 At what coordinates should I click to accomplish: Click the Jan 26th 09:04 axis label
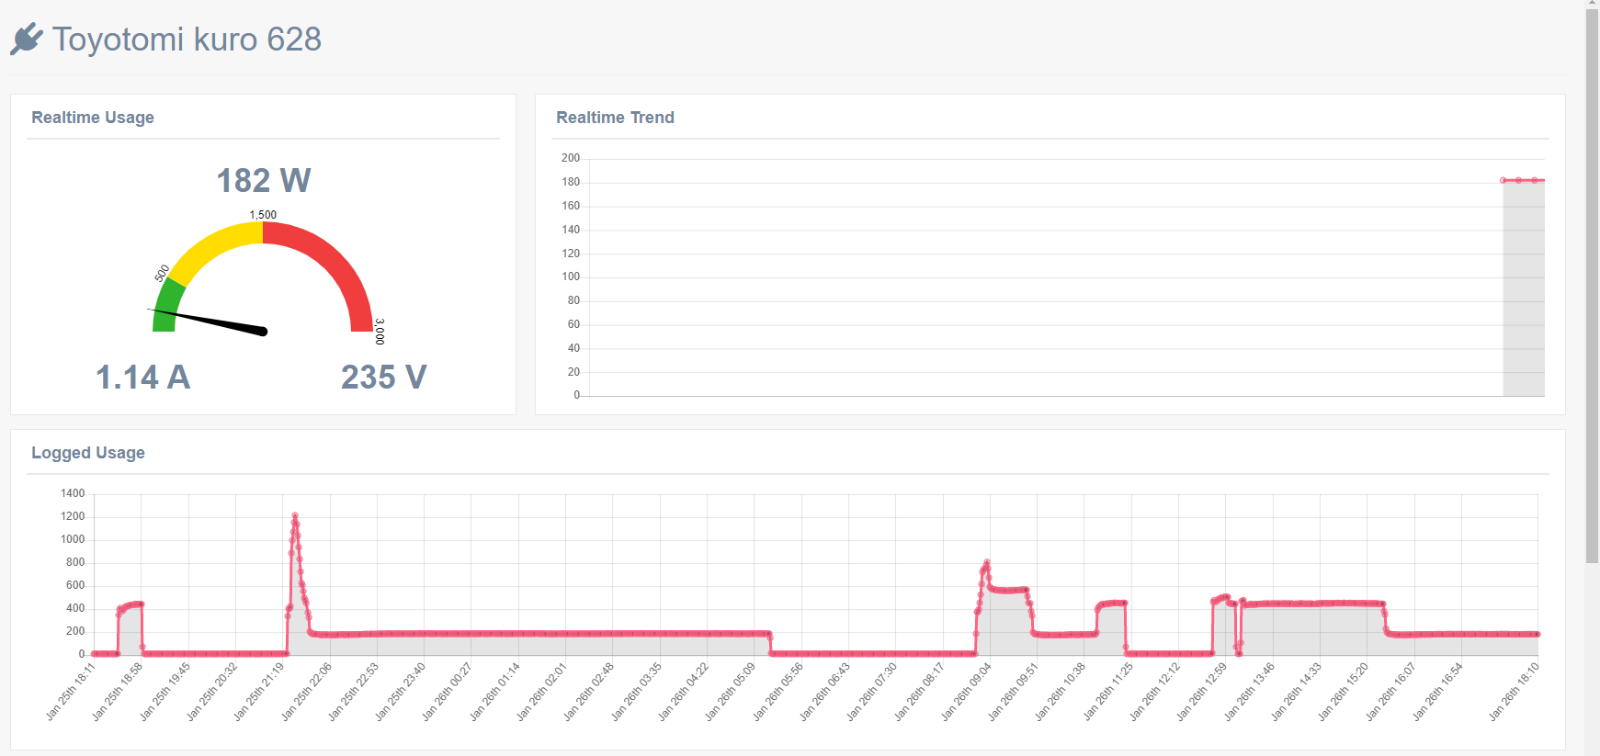967,690
